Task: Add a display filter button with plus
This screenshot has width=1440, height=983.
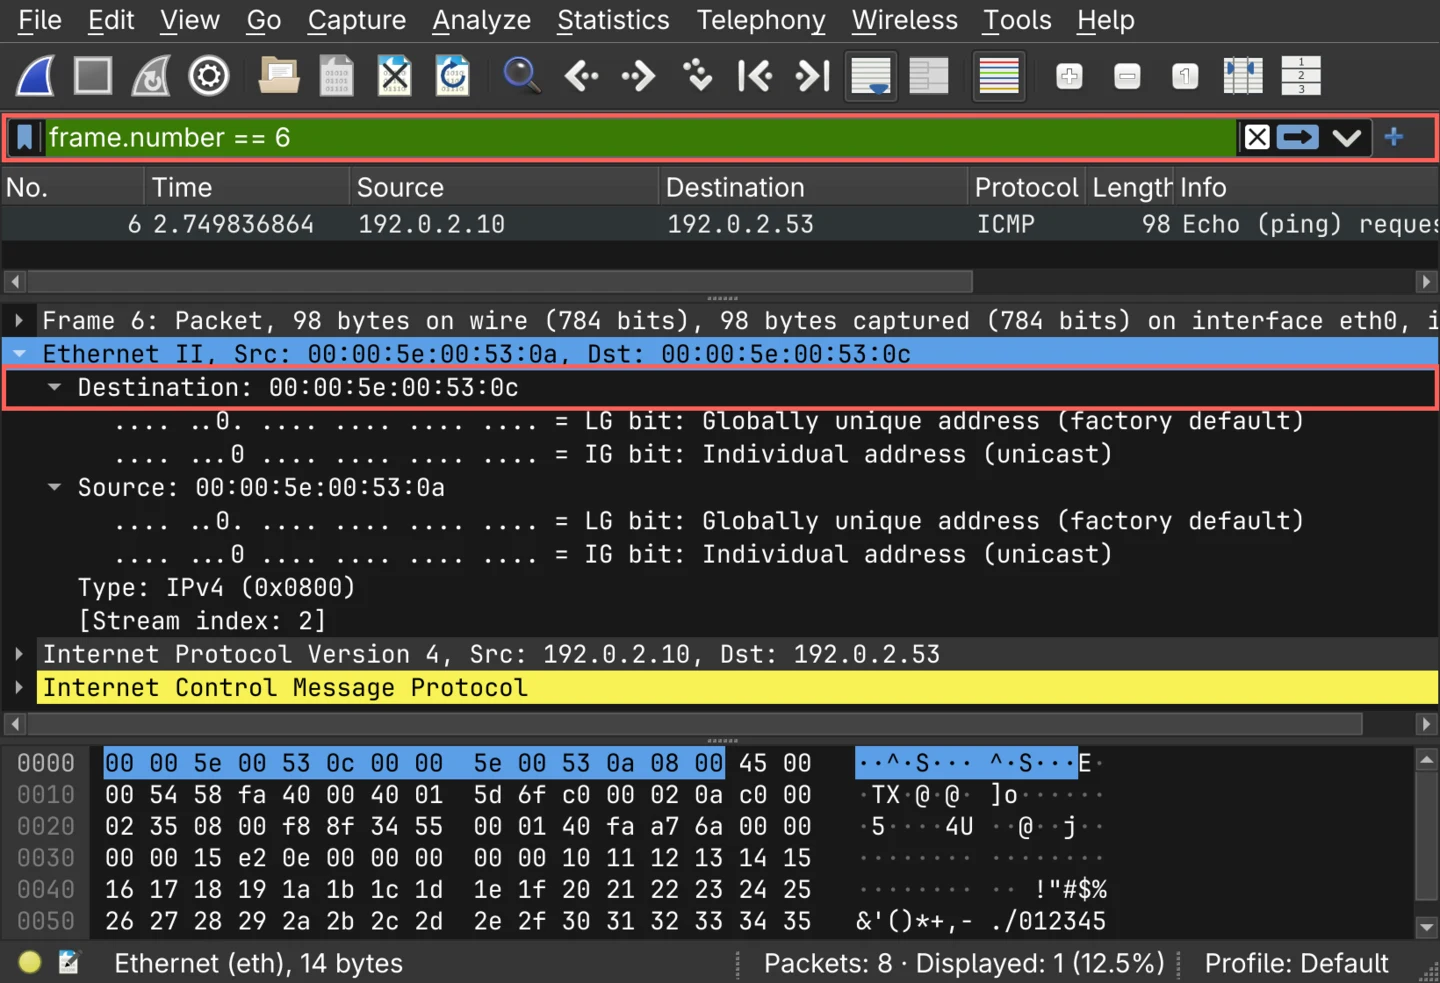Action: (x=1394, y=137)
